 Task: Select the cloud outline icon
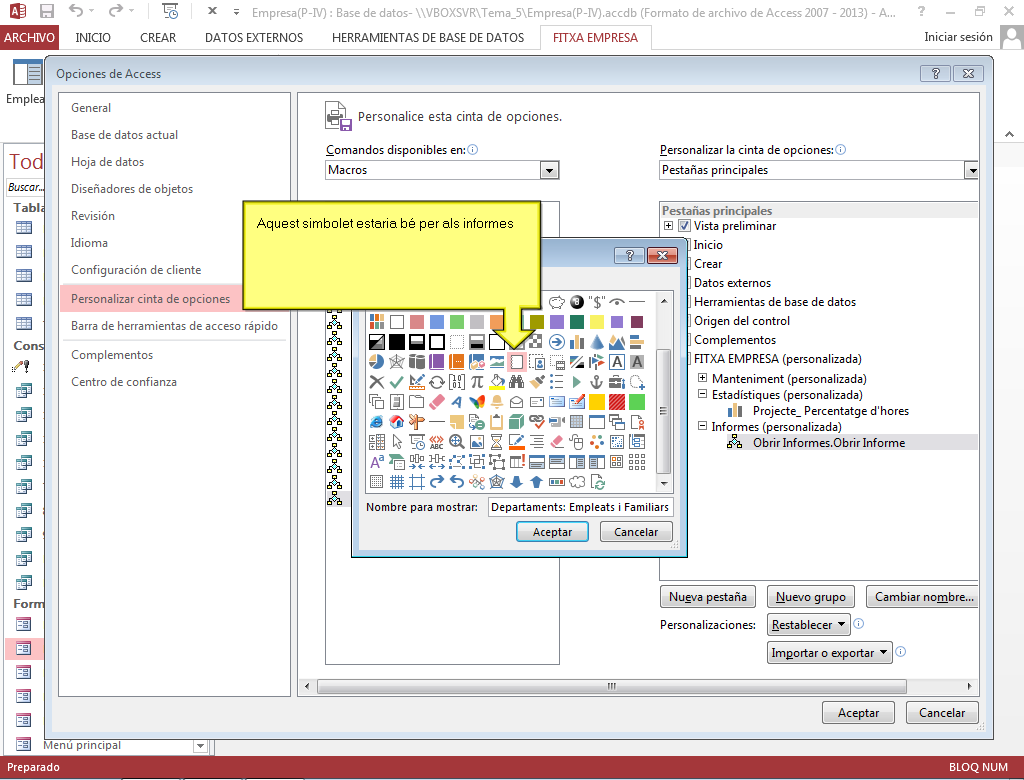[x=577, y=482]
